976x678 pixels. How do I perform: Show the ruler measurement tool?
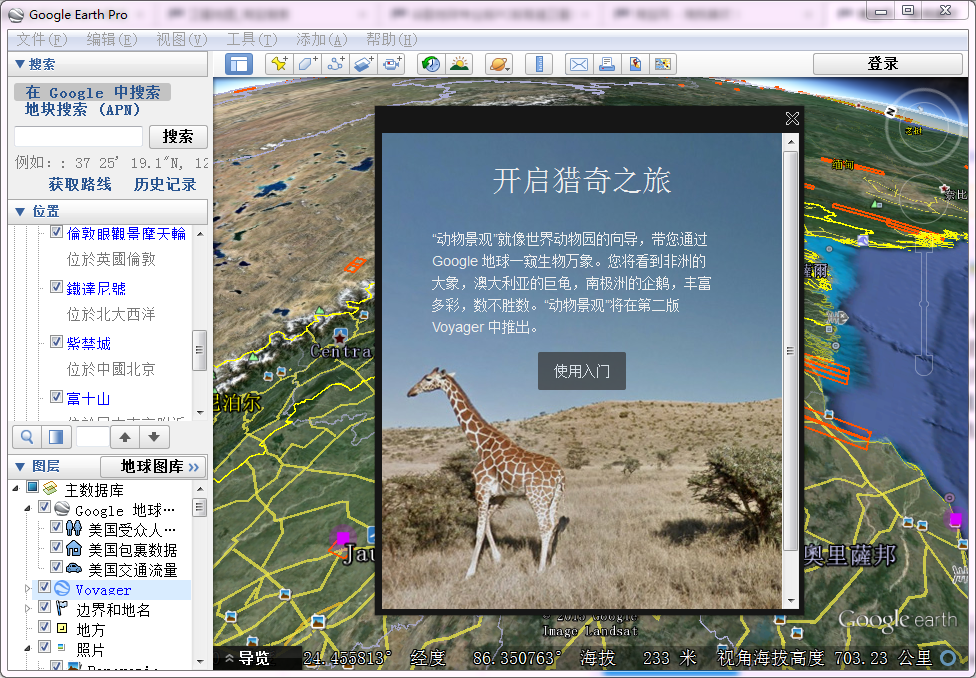tap(539, 64)
